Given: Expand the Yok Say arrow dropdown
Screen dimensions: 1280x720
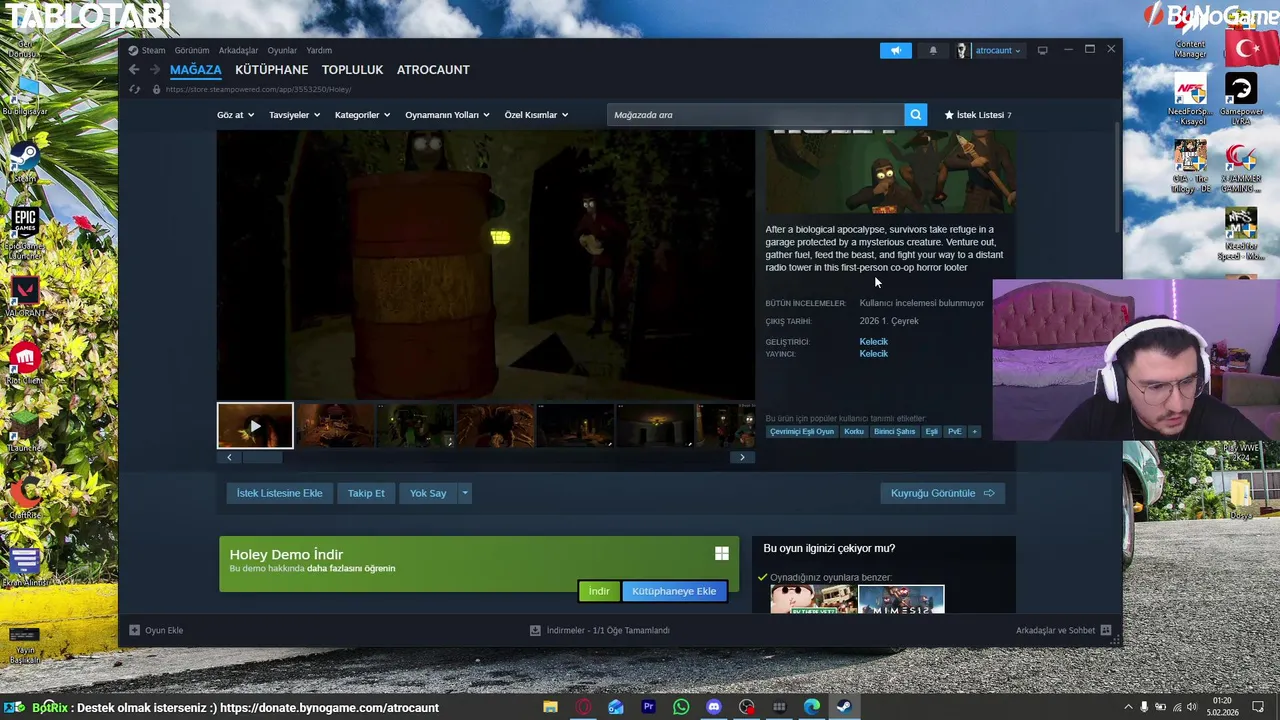Looking at the screenshot, I should [x=465, y=493].
